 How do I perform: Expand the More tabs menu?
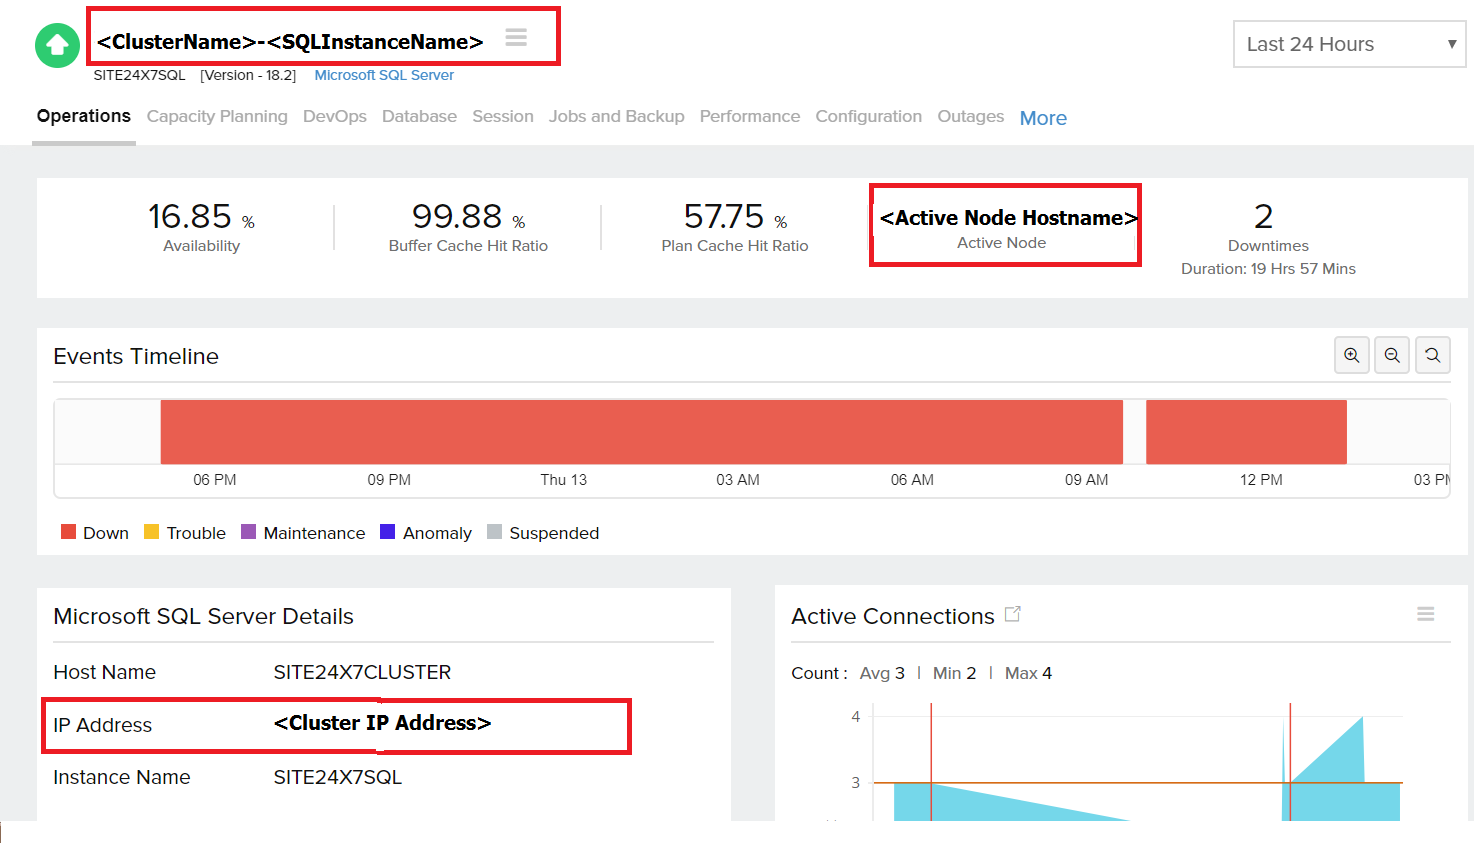point(1043,118)
